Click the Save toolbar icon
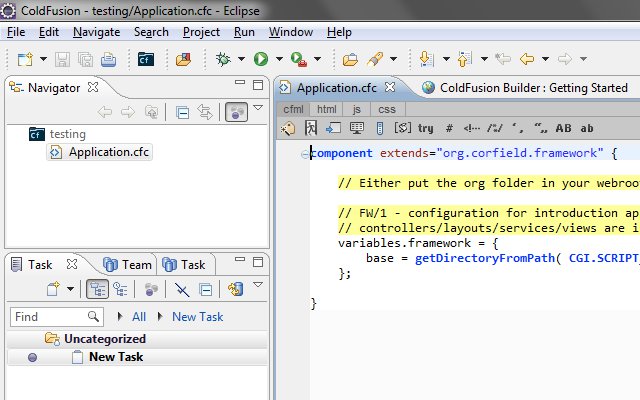Viewport: 640px width, 400px height. 62,60
